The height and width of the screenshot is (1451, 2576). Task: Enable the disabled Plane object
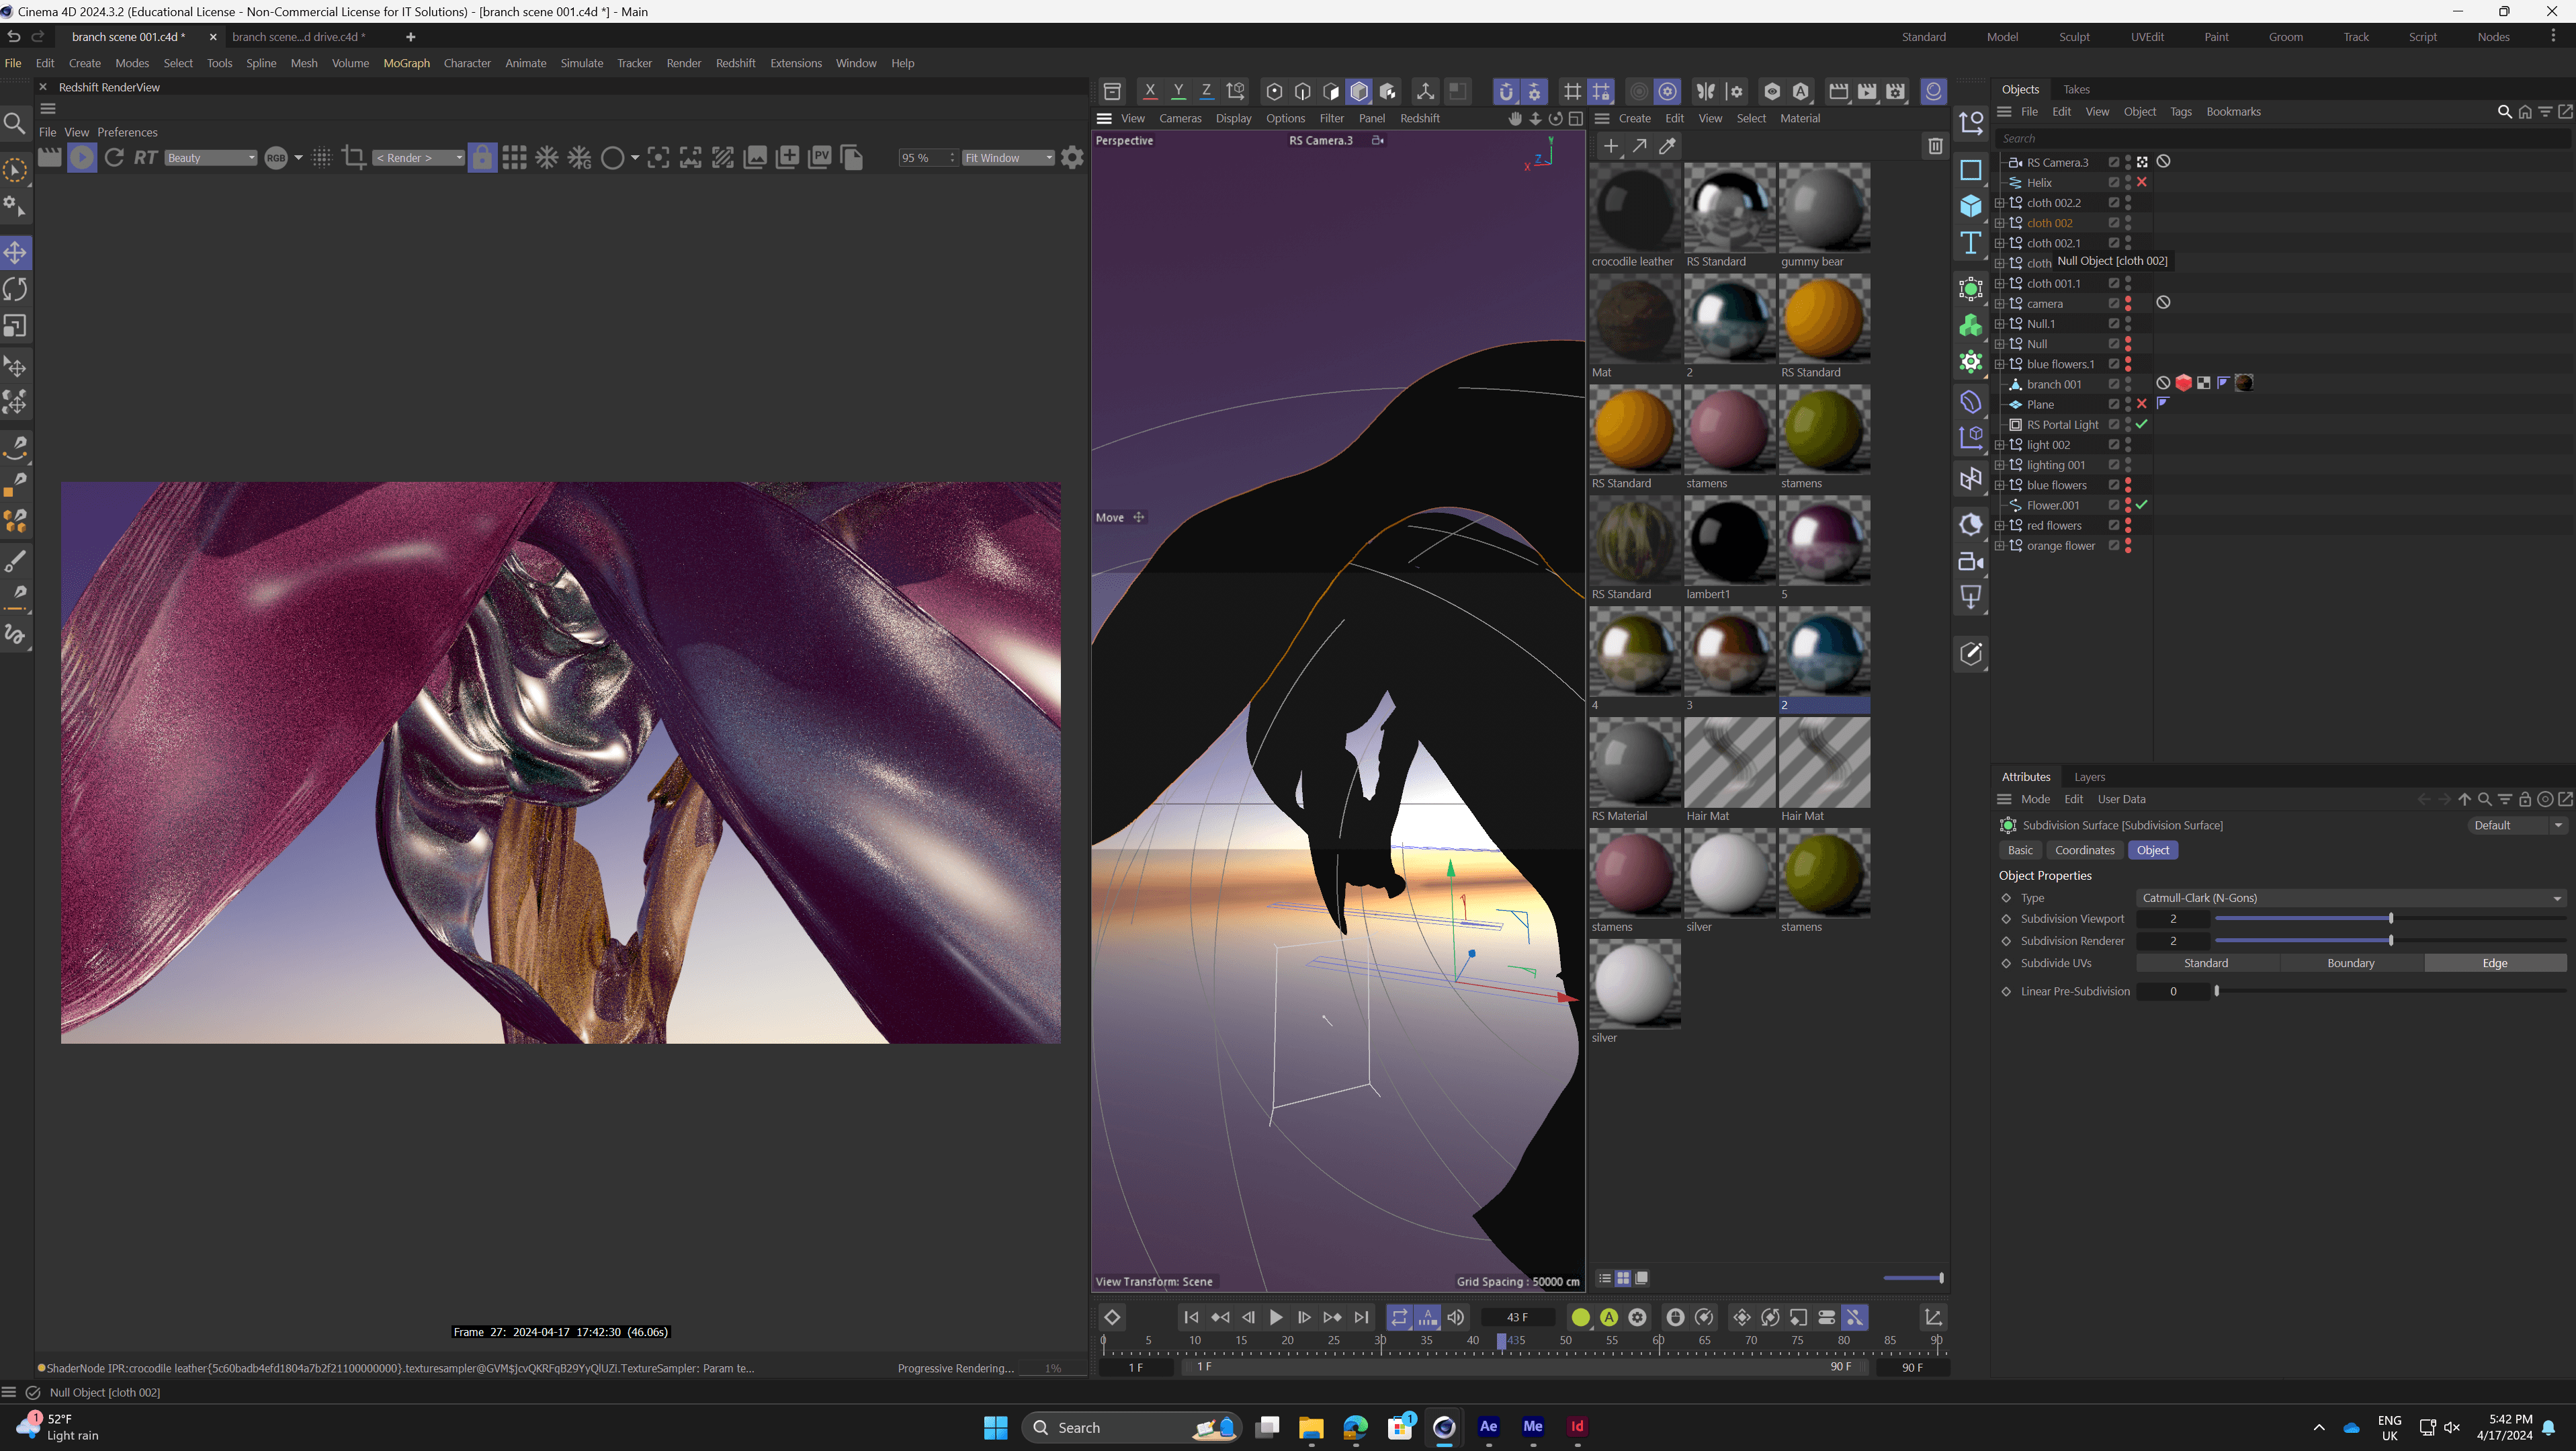click(x=2142, y=405)
